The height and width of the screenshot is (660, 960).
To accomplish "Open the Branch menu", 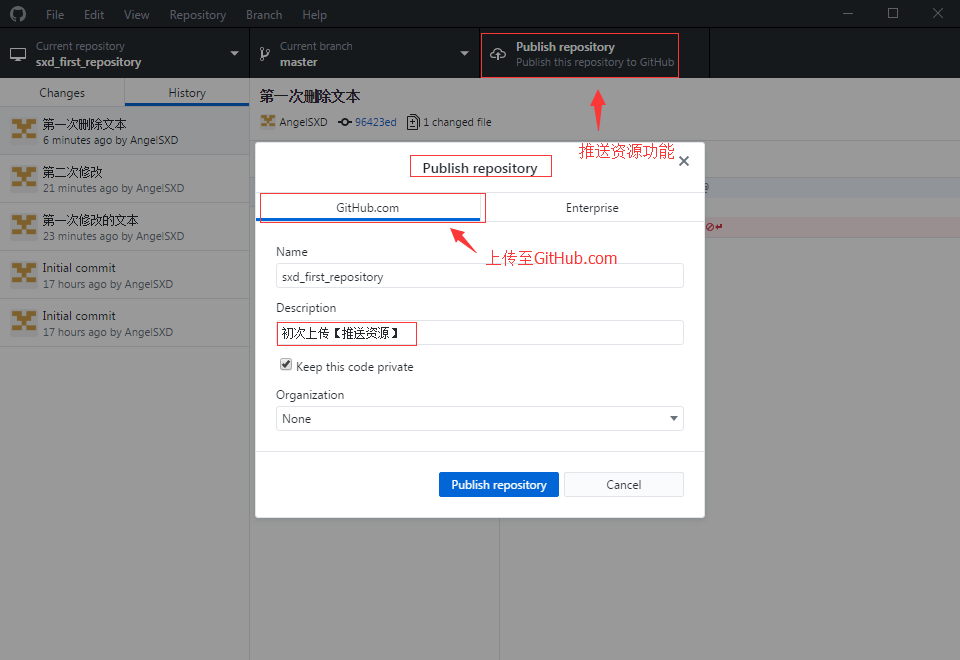I will (264, 15).
